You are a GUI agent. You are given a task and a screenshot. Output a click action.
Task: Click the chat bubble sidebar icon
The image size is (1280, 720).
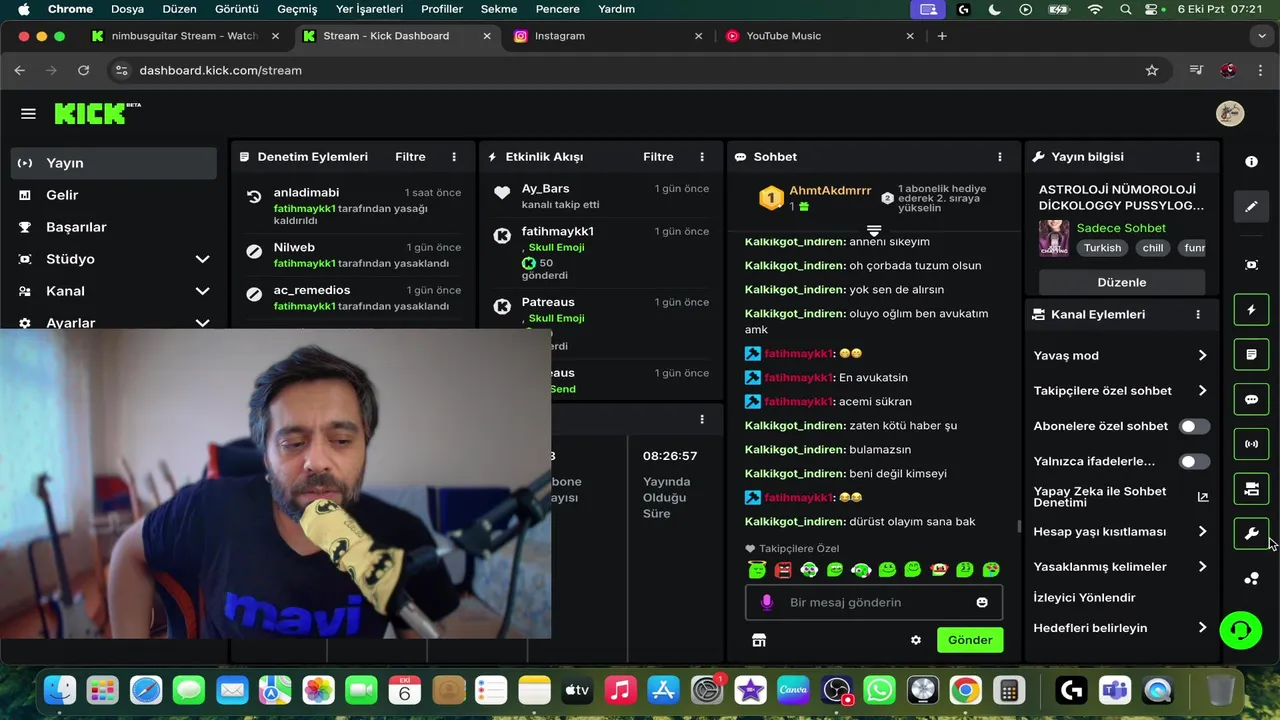coord(1251,400)
